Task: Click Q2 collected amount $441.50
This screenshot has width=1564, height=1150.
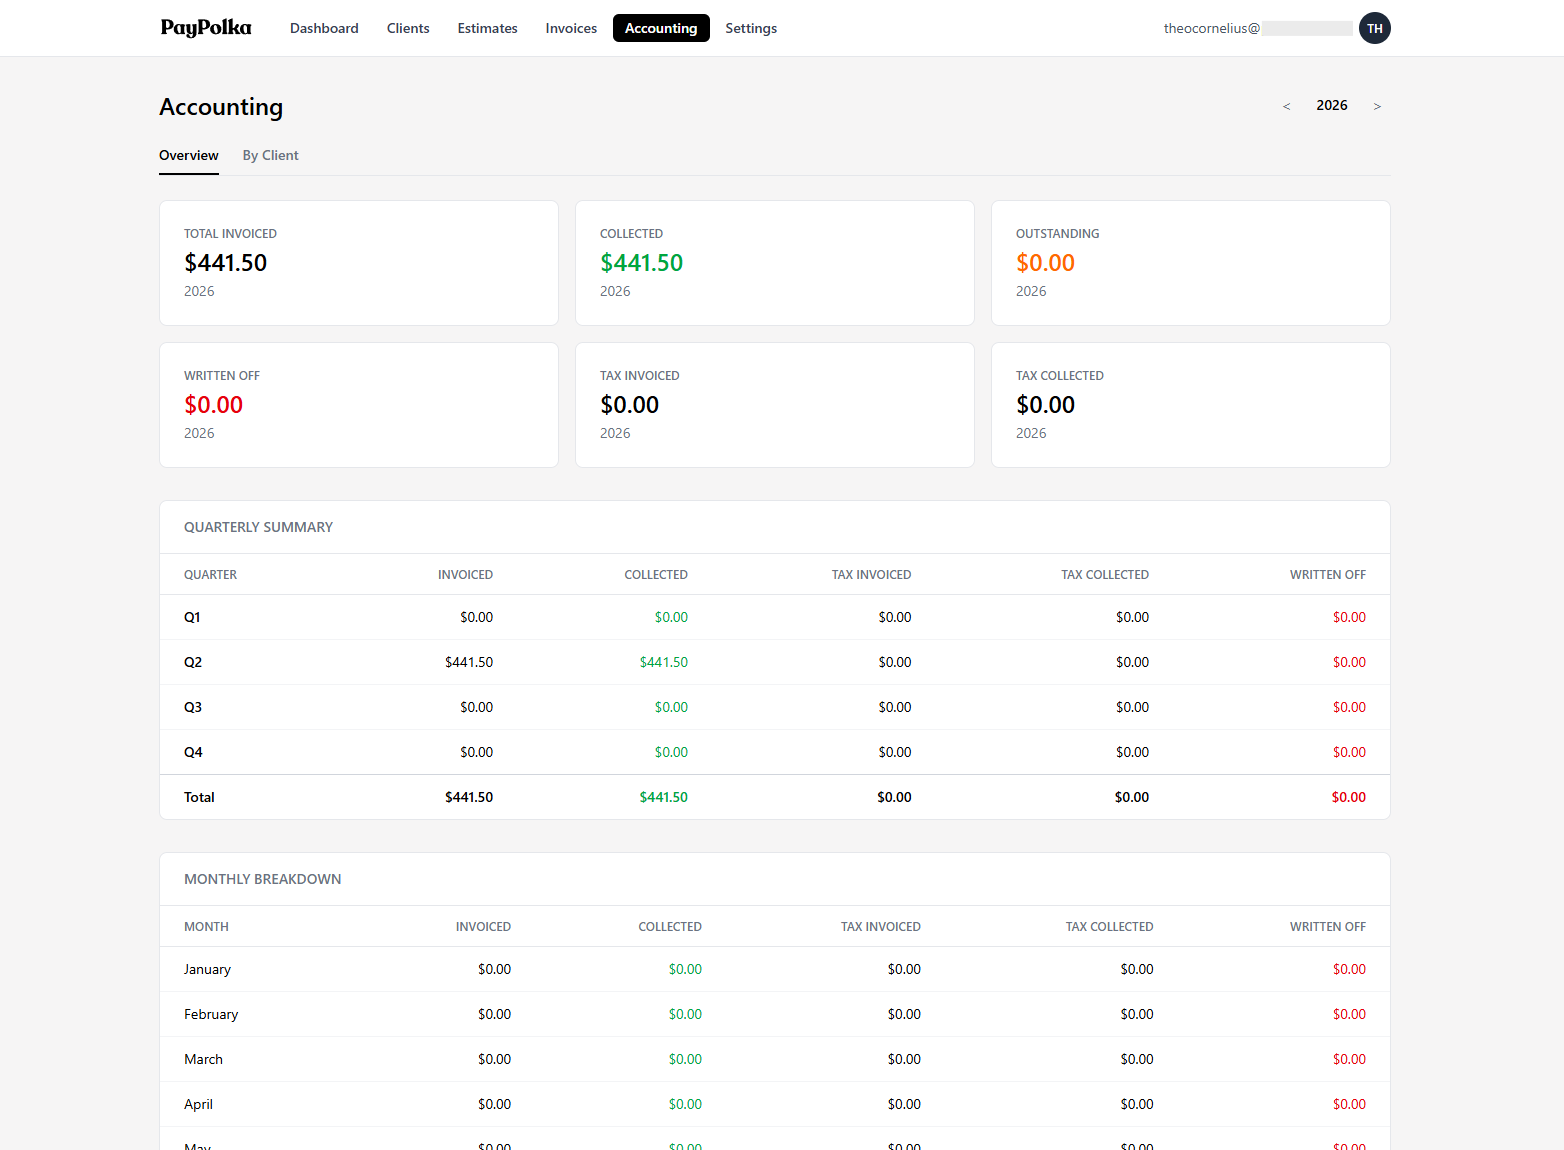Action: (x=664, y=662)
